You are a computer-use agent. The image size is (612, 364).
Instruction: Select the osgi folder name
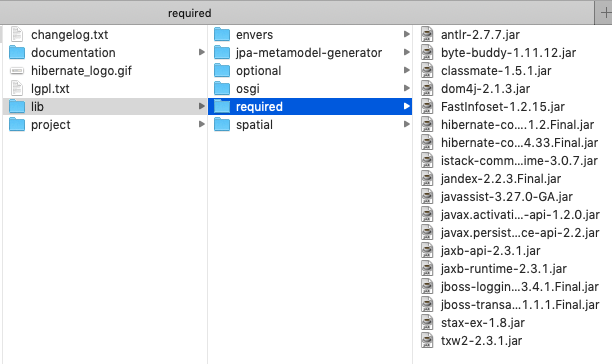[x=247, y=89]
